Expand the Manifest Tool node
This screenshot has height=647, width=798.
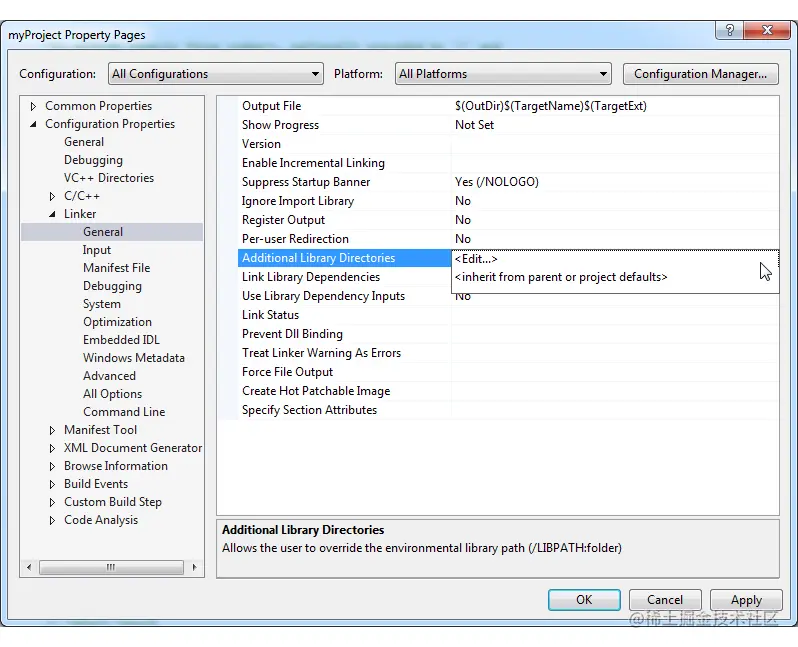pos(52,430)
